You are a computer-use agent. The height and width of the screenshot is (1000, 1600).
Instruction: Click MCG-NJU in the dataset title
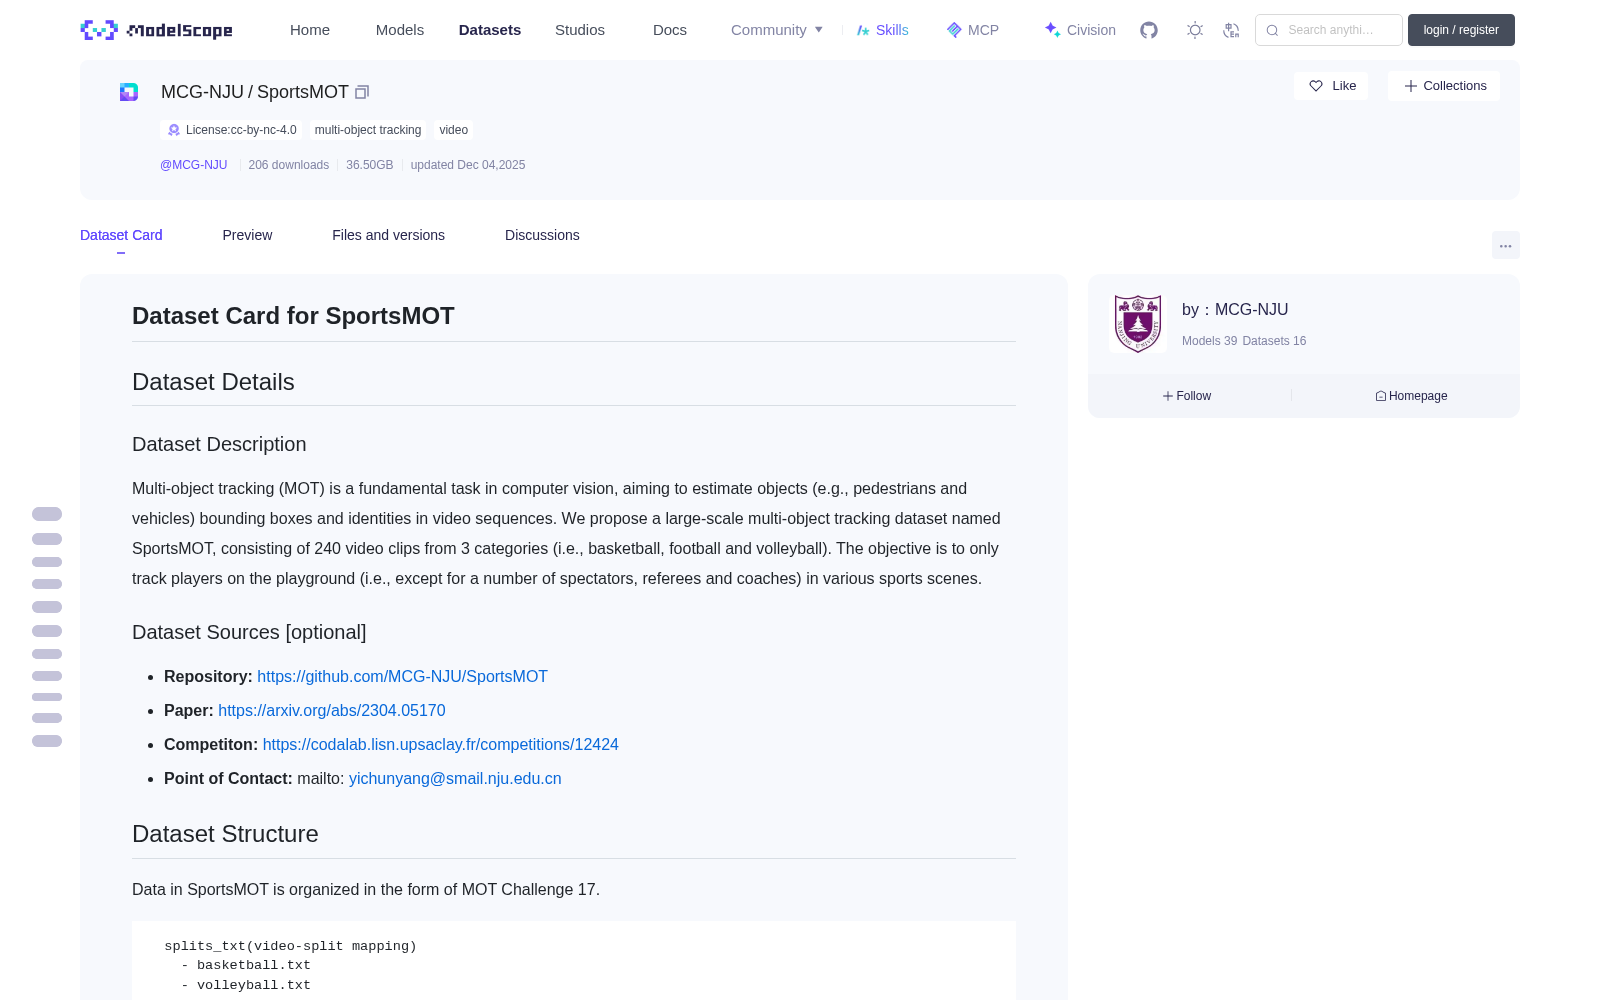point(202,92)
